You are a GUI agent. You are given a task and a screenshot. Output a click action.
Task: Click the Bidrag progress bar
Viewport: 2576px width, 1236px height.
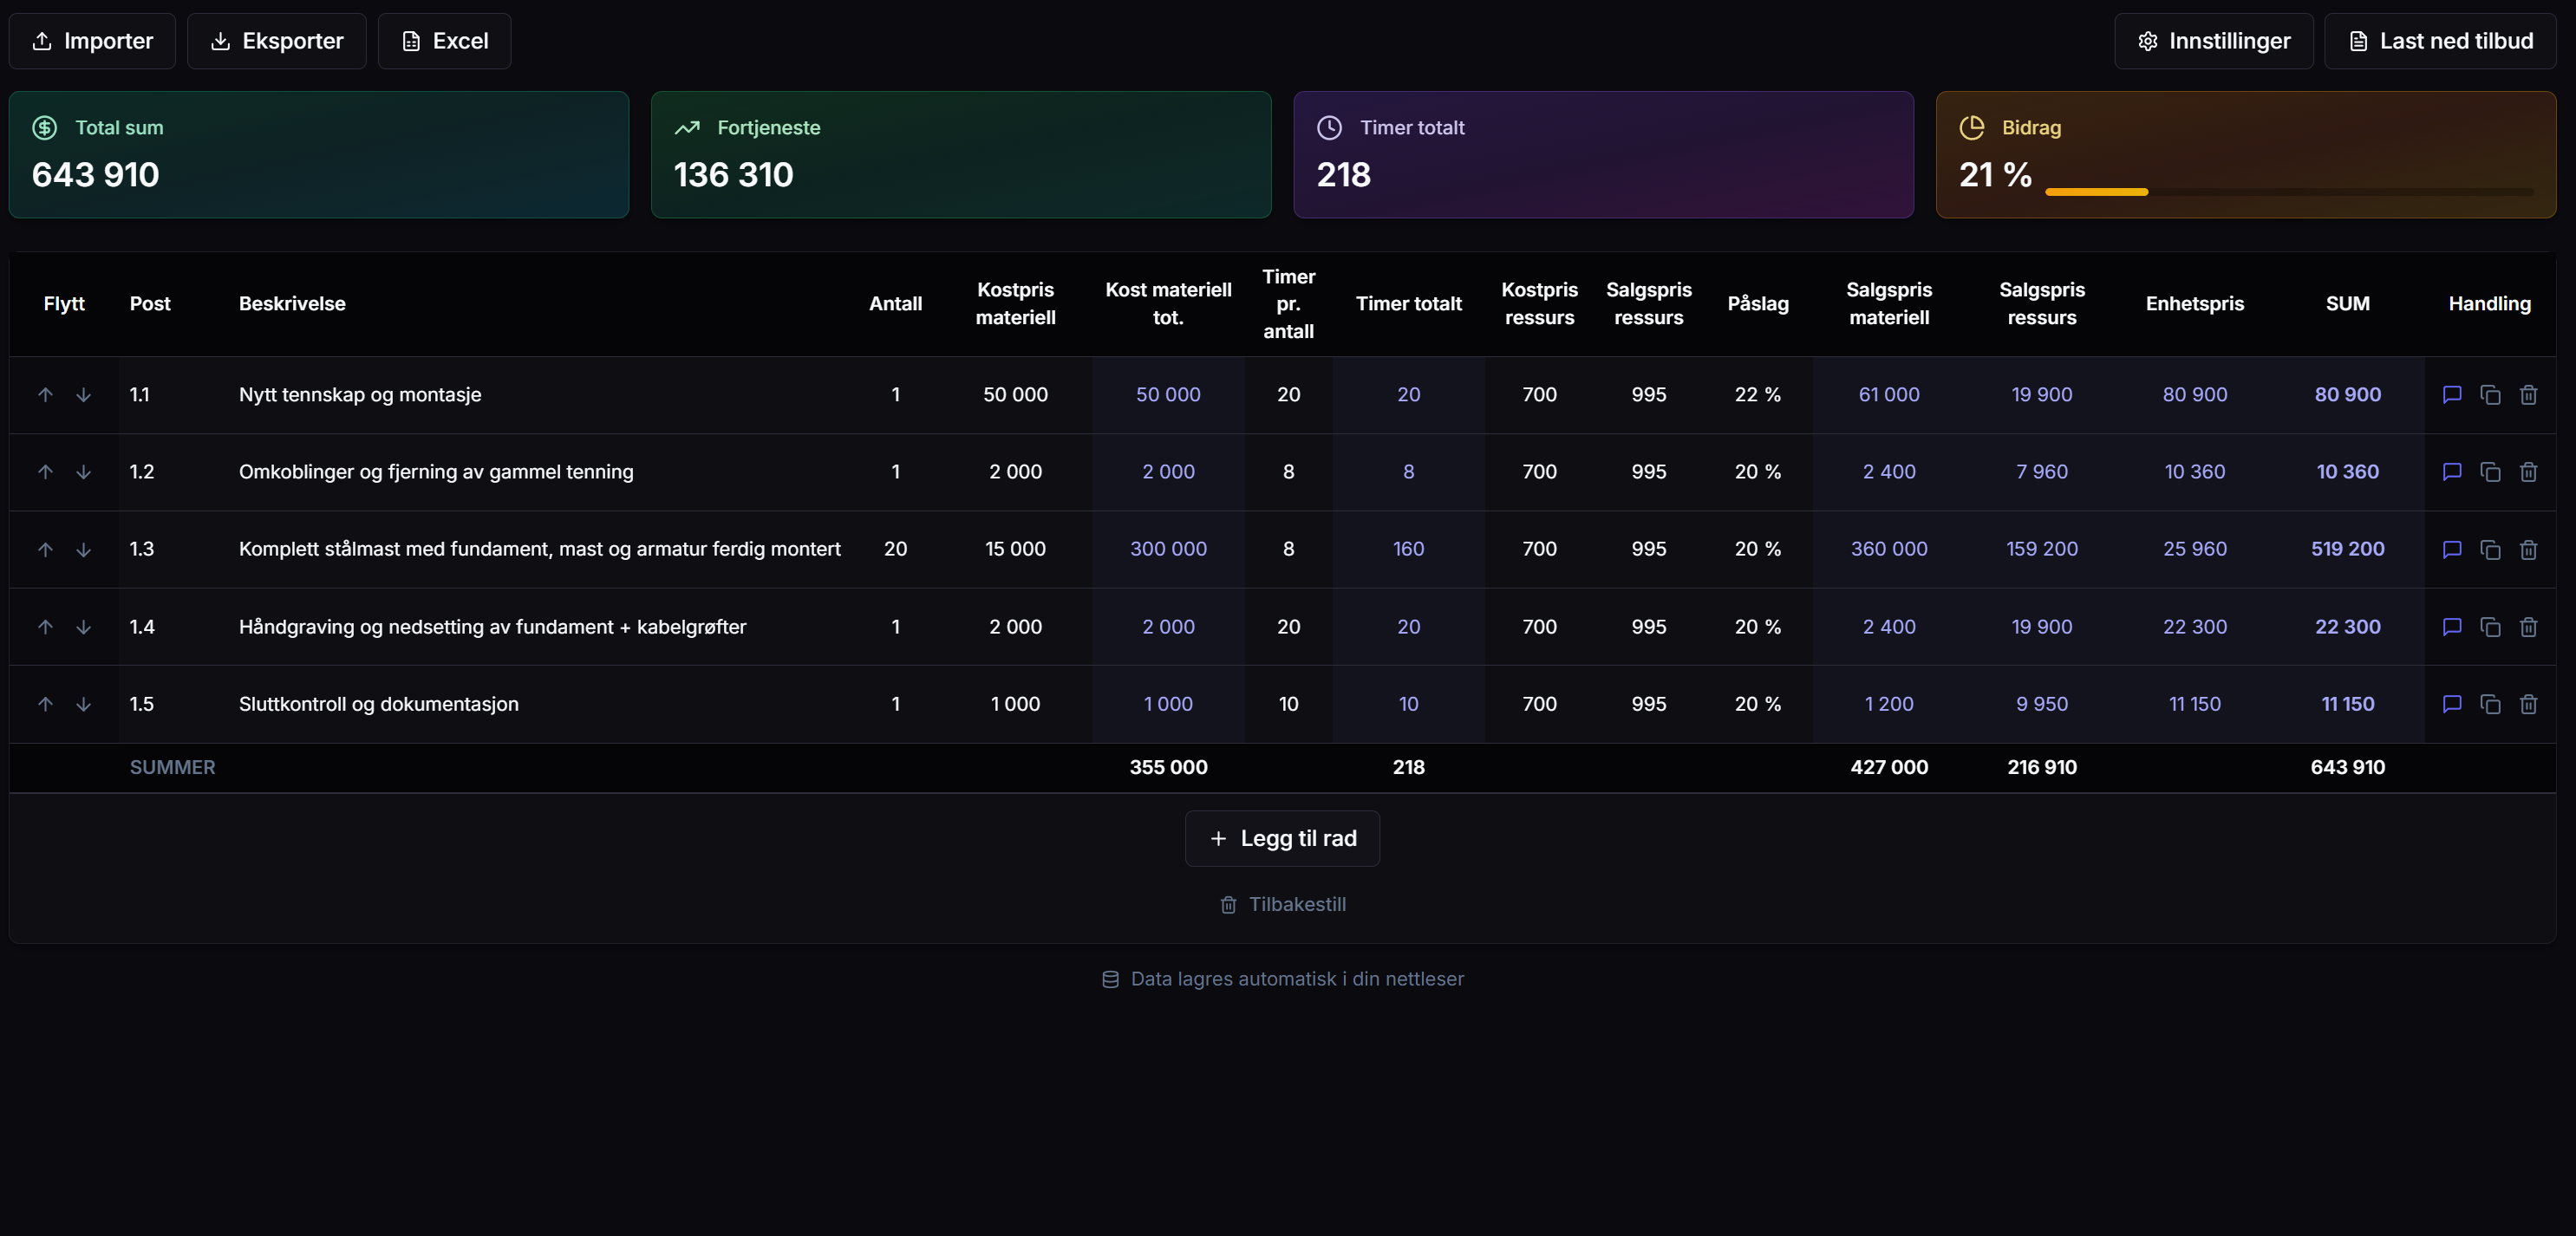pyautogui.click(x=2288, y=191)
